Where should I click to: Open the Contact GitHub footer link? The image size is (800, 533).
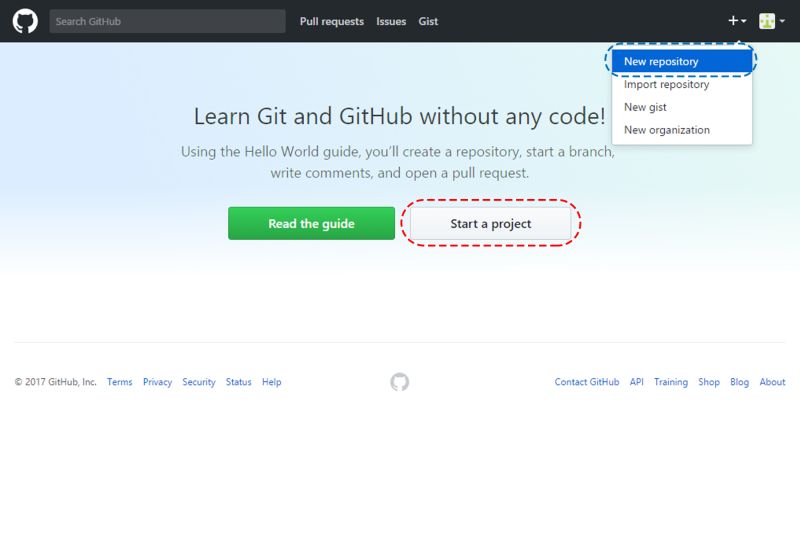[x=587, y=382]
